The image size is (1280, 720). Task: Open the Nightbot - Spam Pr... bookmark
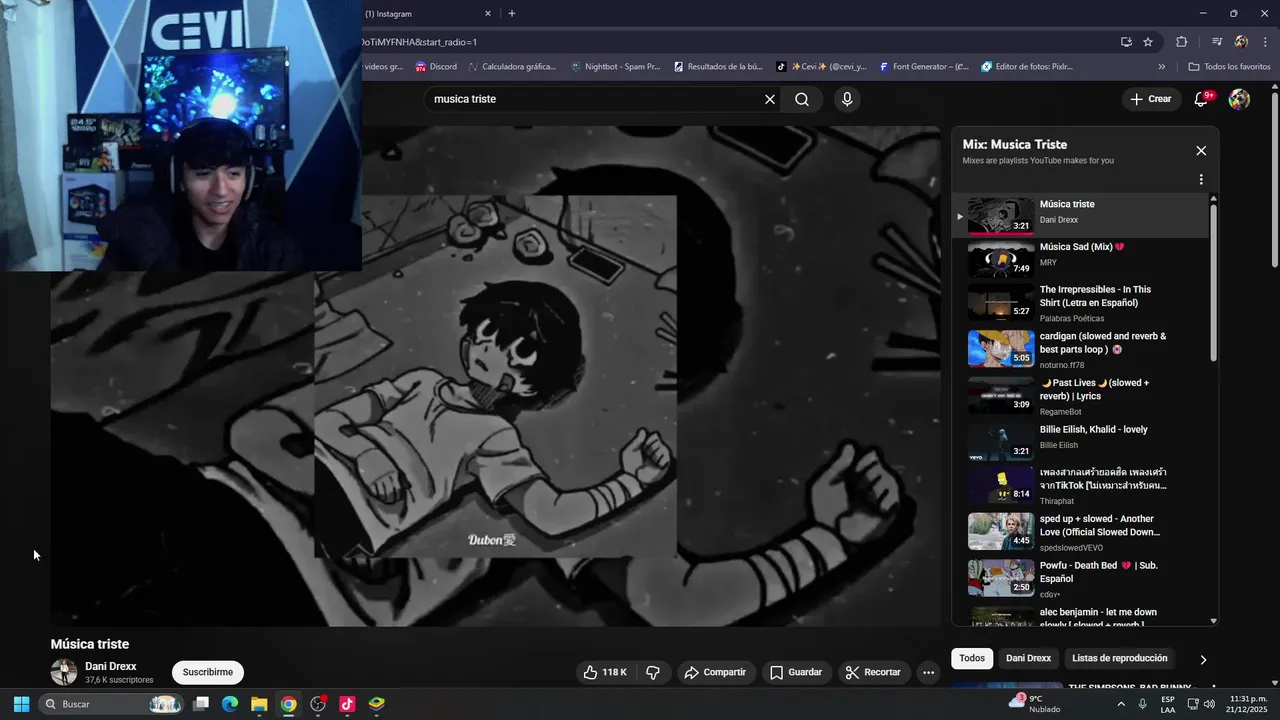[x=615, y=67]
